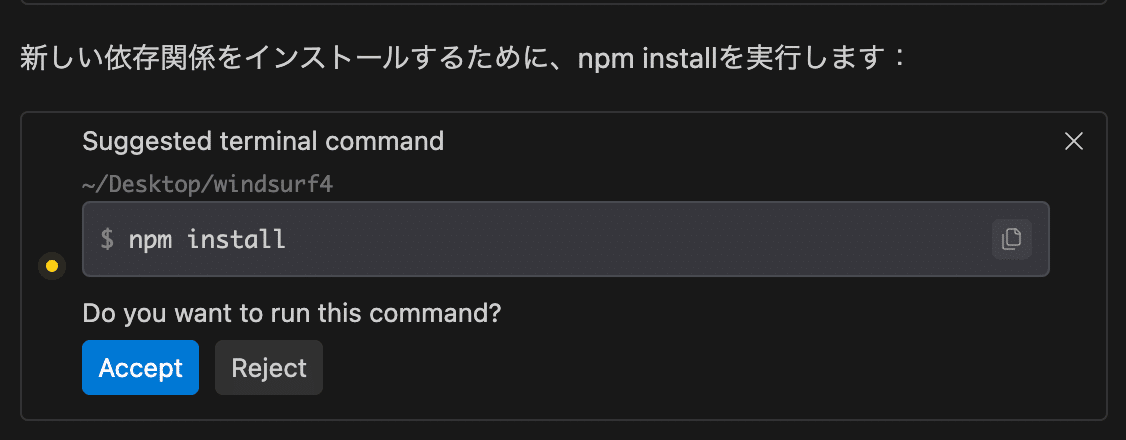Click "Do you want to run this command?"
This screenshot has height=440, width=1126.
point(291,313)
